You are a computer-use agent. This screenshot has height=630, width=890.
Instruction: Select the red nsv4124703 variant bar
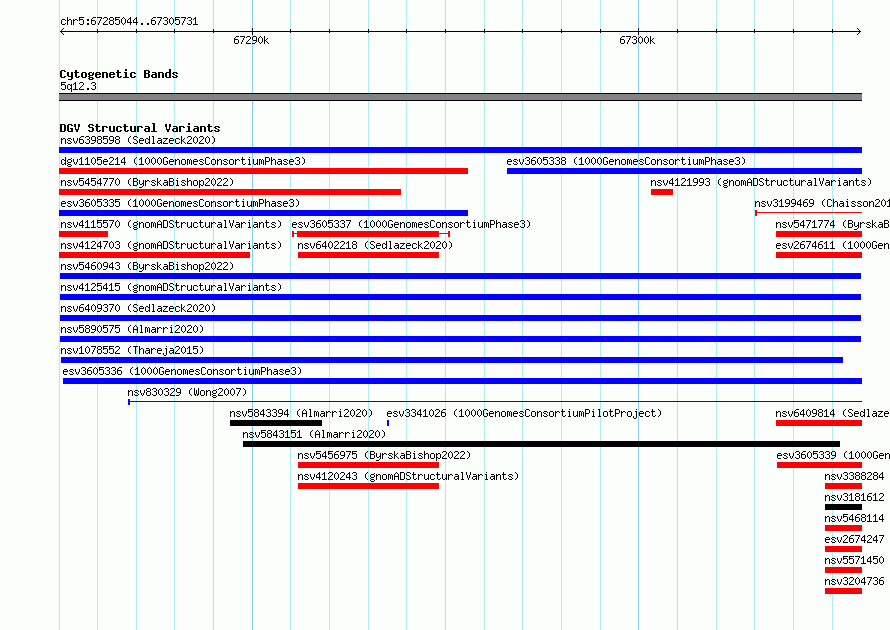click(154, 255)
